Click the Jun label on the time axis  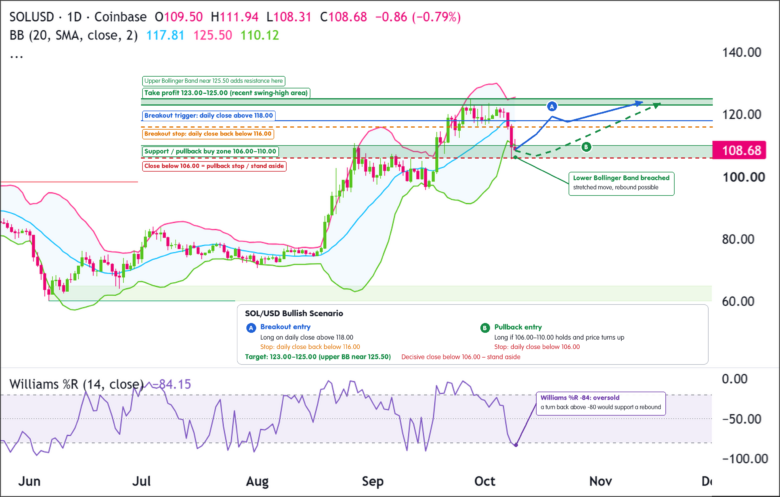[x=29, y=482]
